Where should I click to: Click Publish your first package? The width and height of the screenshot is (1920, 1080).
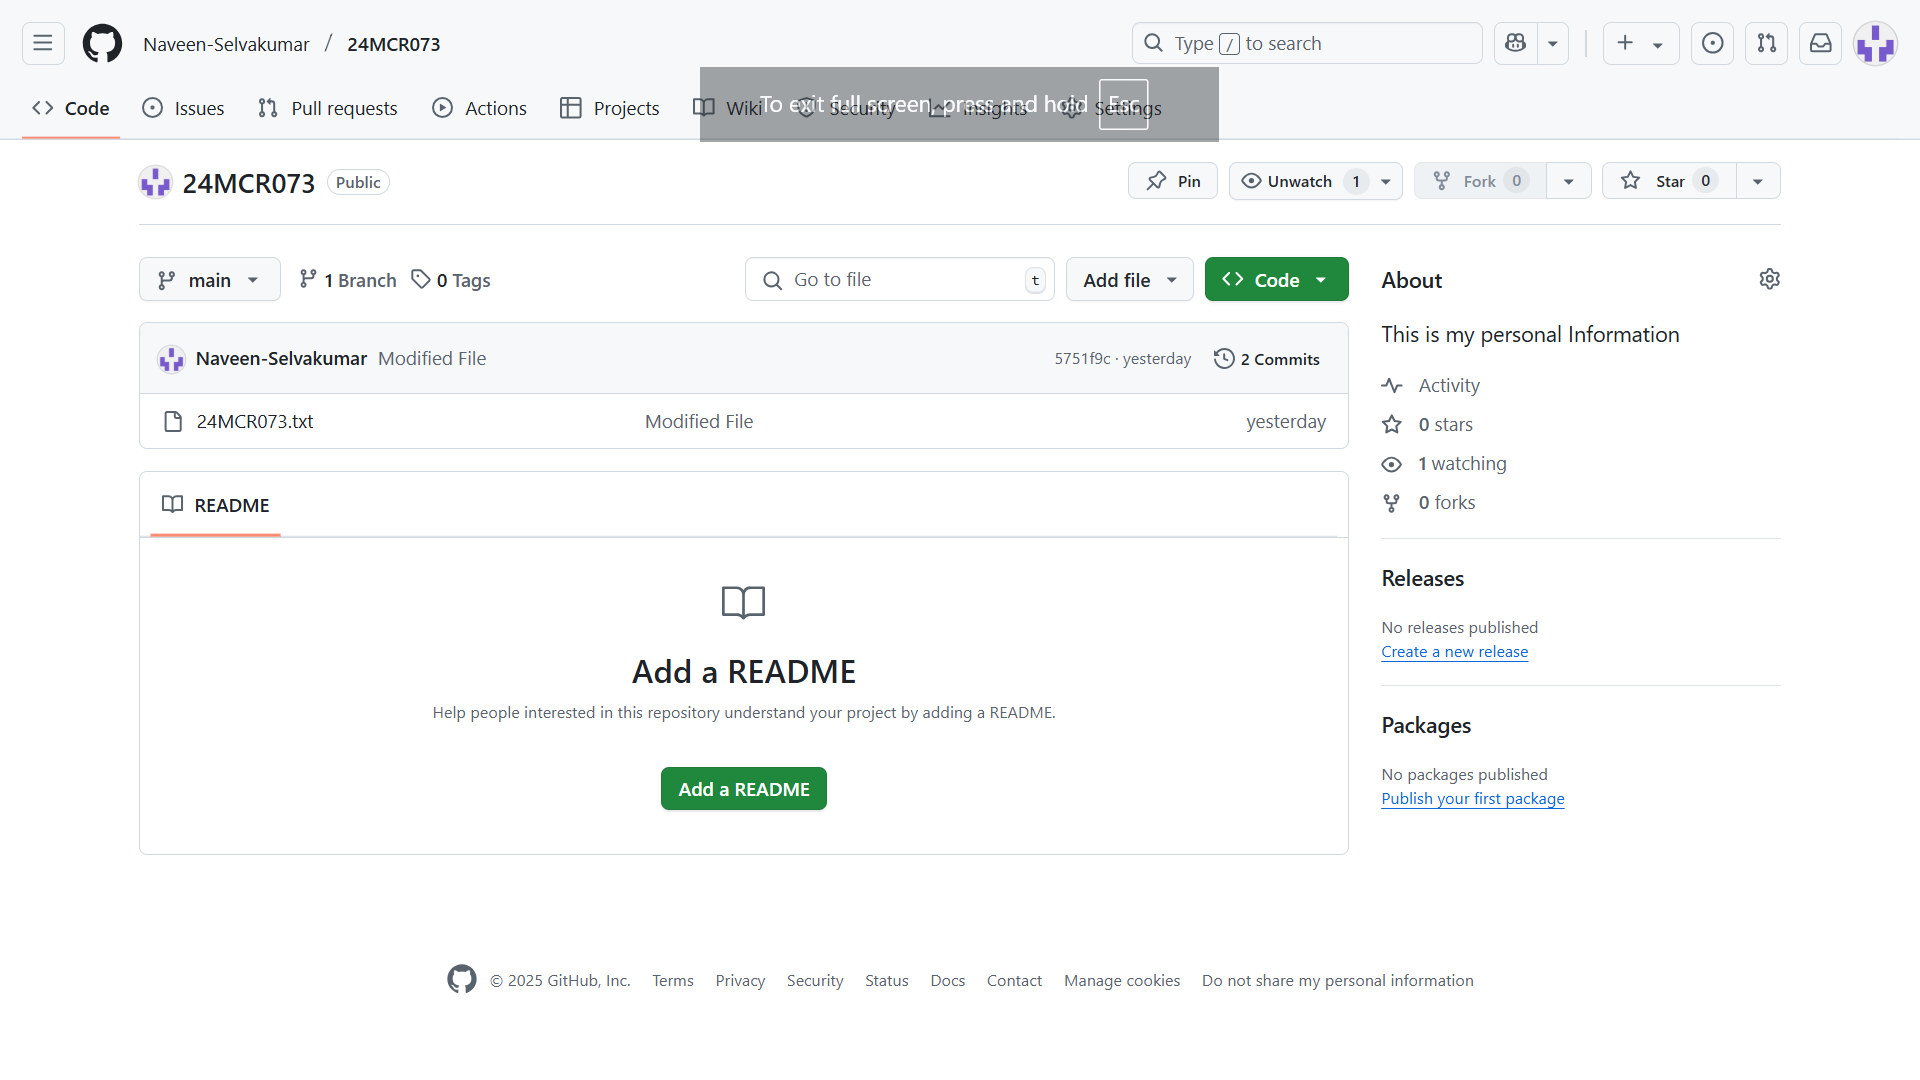tap(1473, 799)
